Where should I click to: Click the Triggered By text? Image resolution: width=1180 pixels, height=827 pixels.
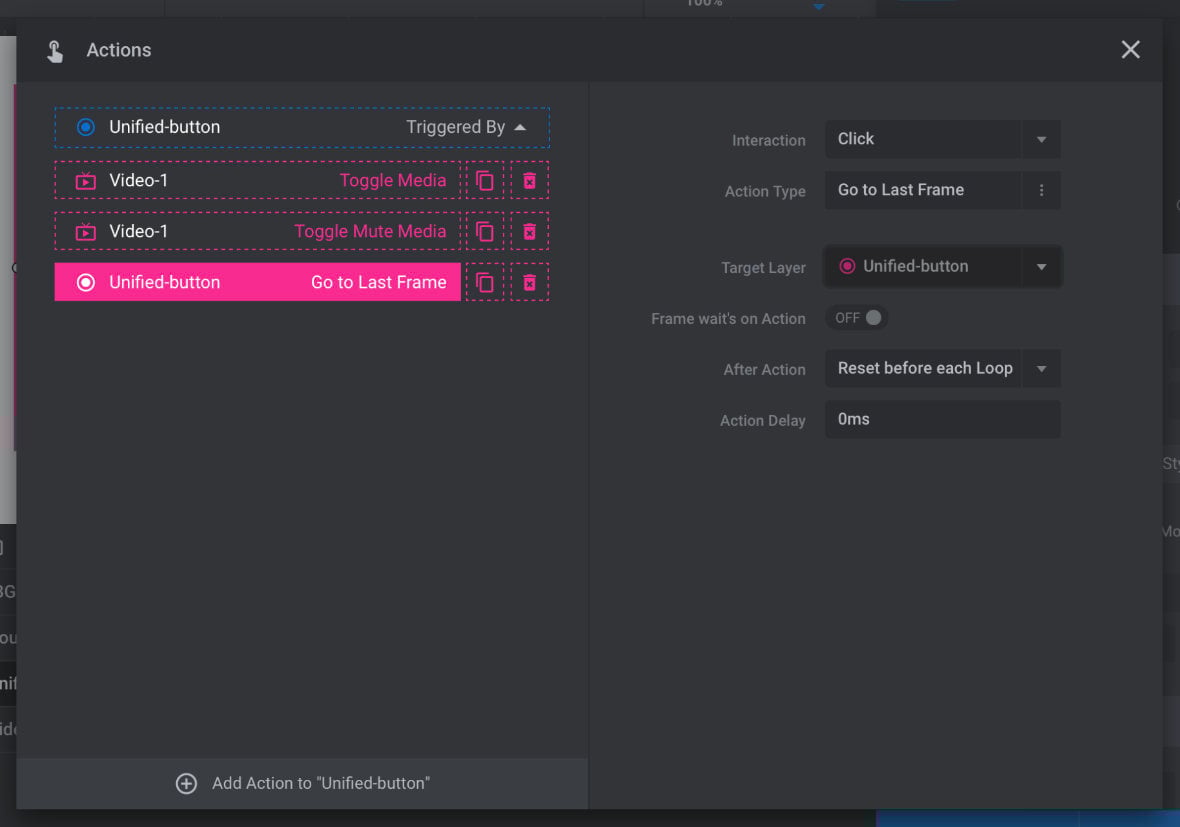tap(455, 127)
